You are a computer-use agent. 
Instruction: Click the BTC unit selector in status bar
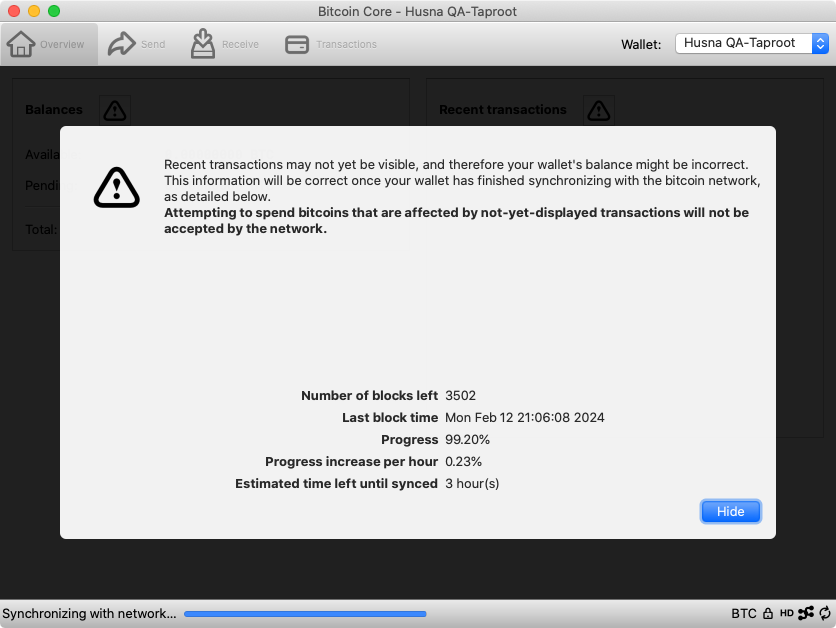[744, 614]
